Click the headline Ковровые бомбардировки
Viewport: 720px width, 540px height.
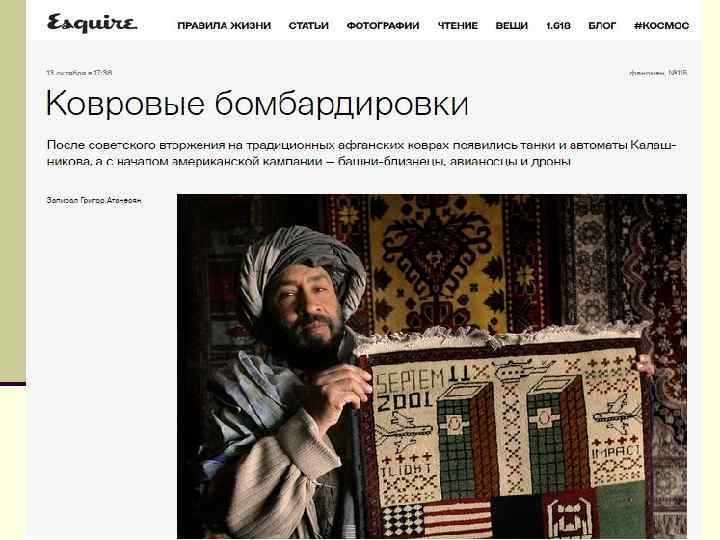coord(257,103)
